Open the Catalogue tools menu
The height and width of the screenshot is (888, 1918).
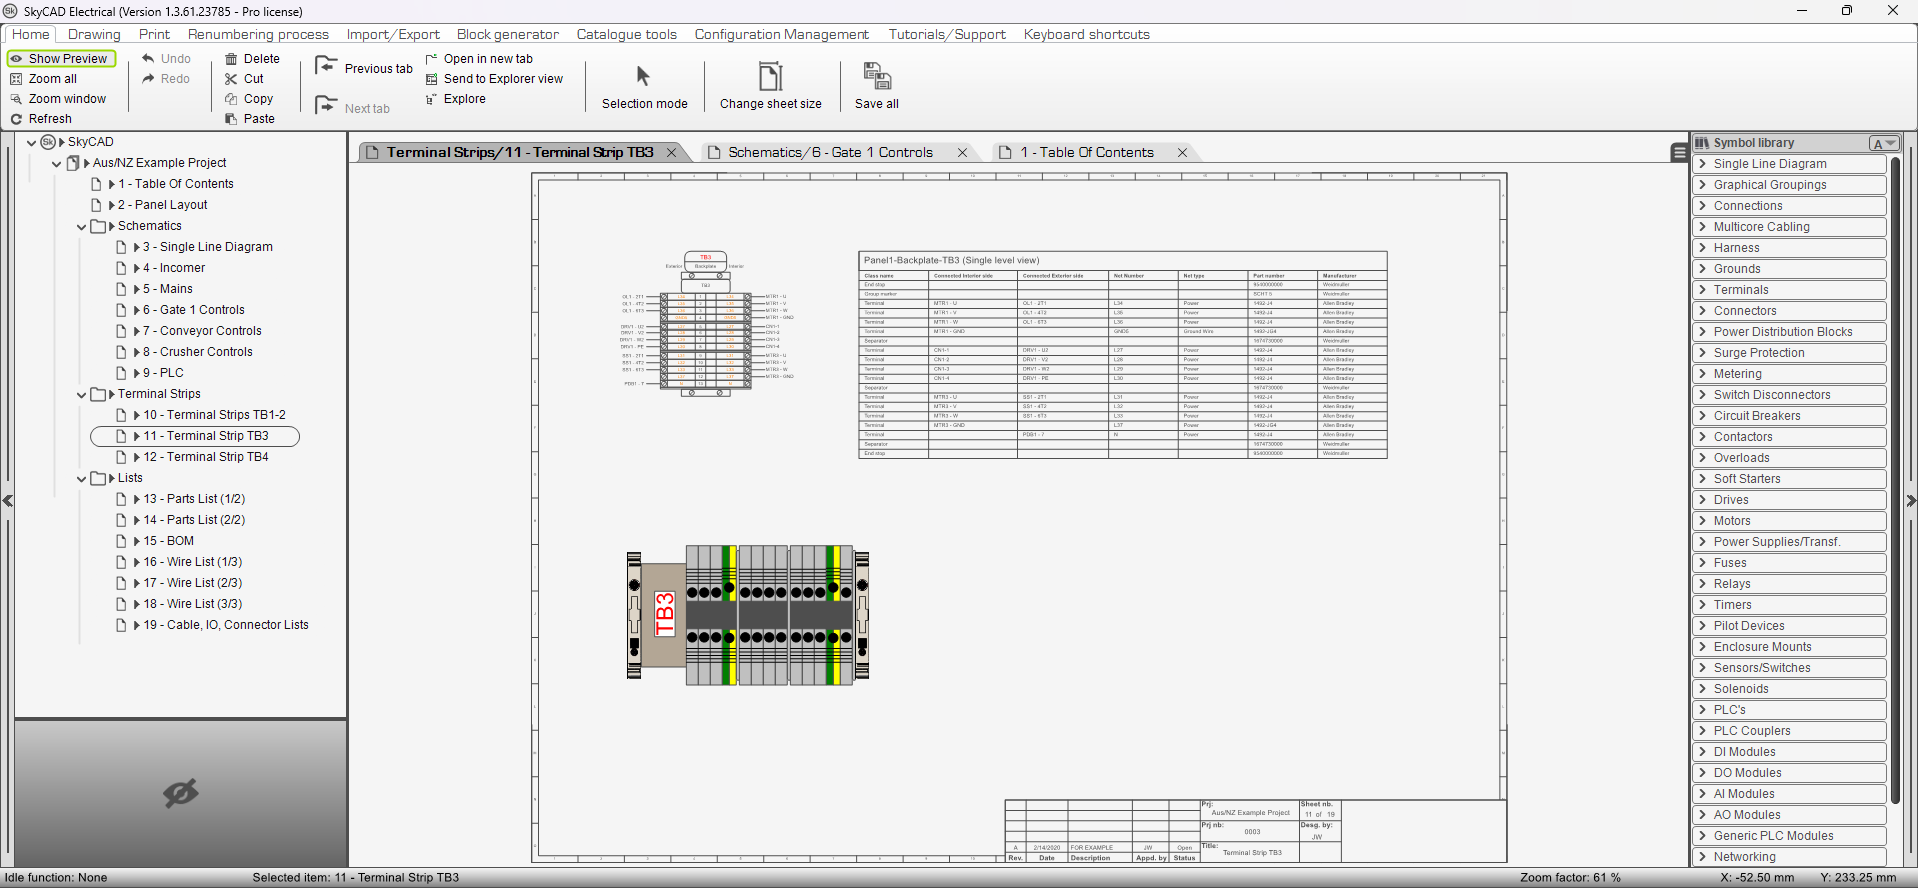pyautogui.click(x=626, y=34)
